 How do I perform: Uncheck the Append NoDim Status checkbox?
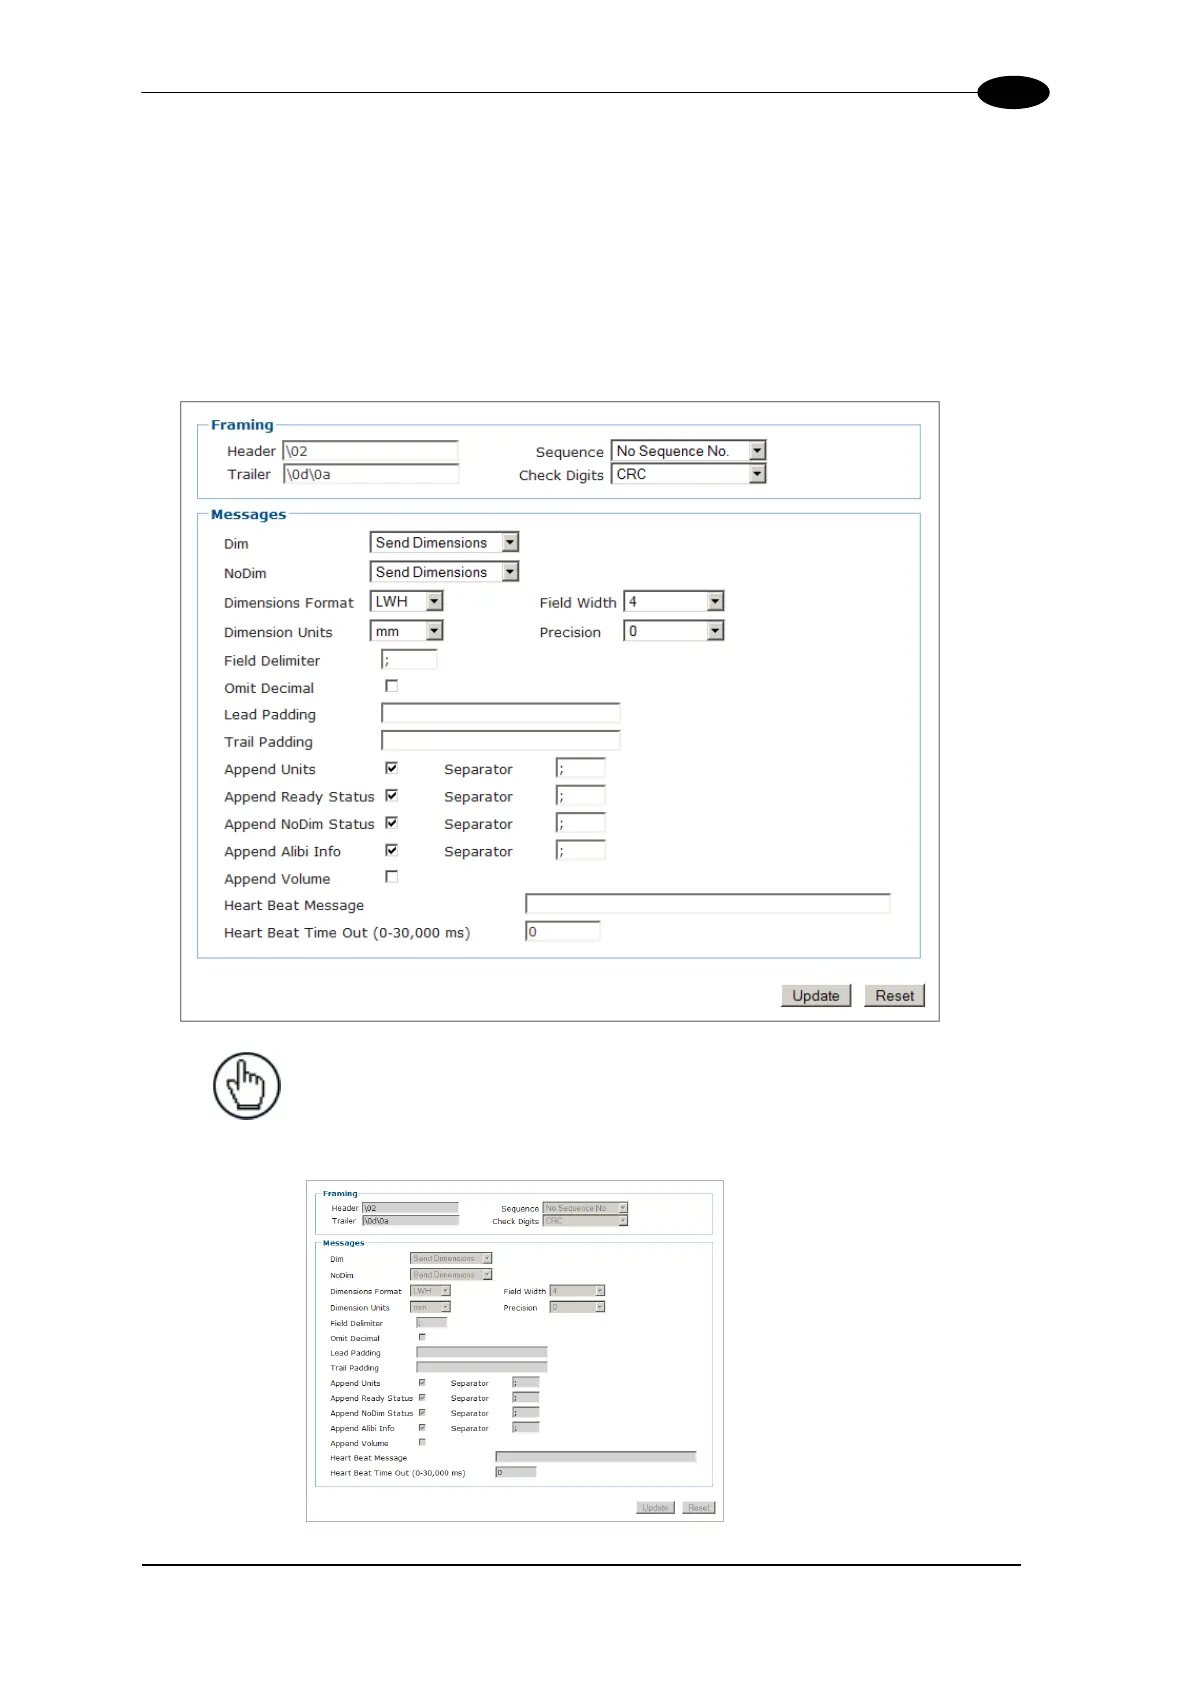coord(391,822)
